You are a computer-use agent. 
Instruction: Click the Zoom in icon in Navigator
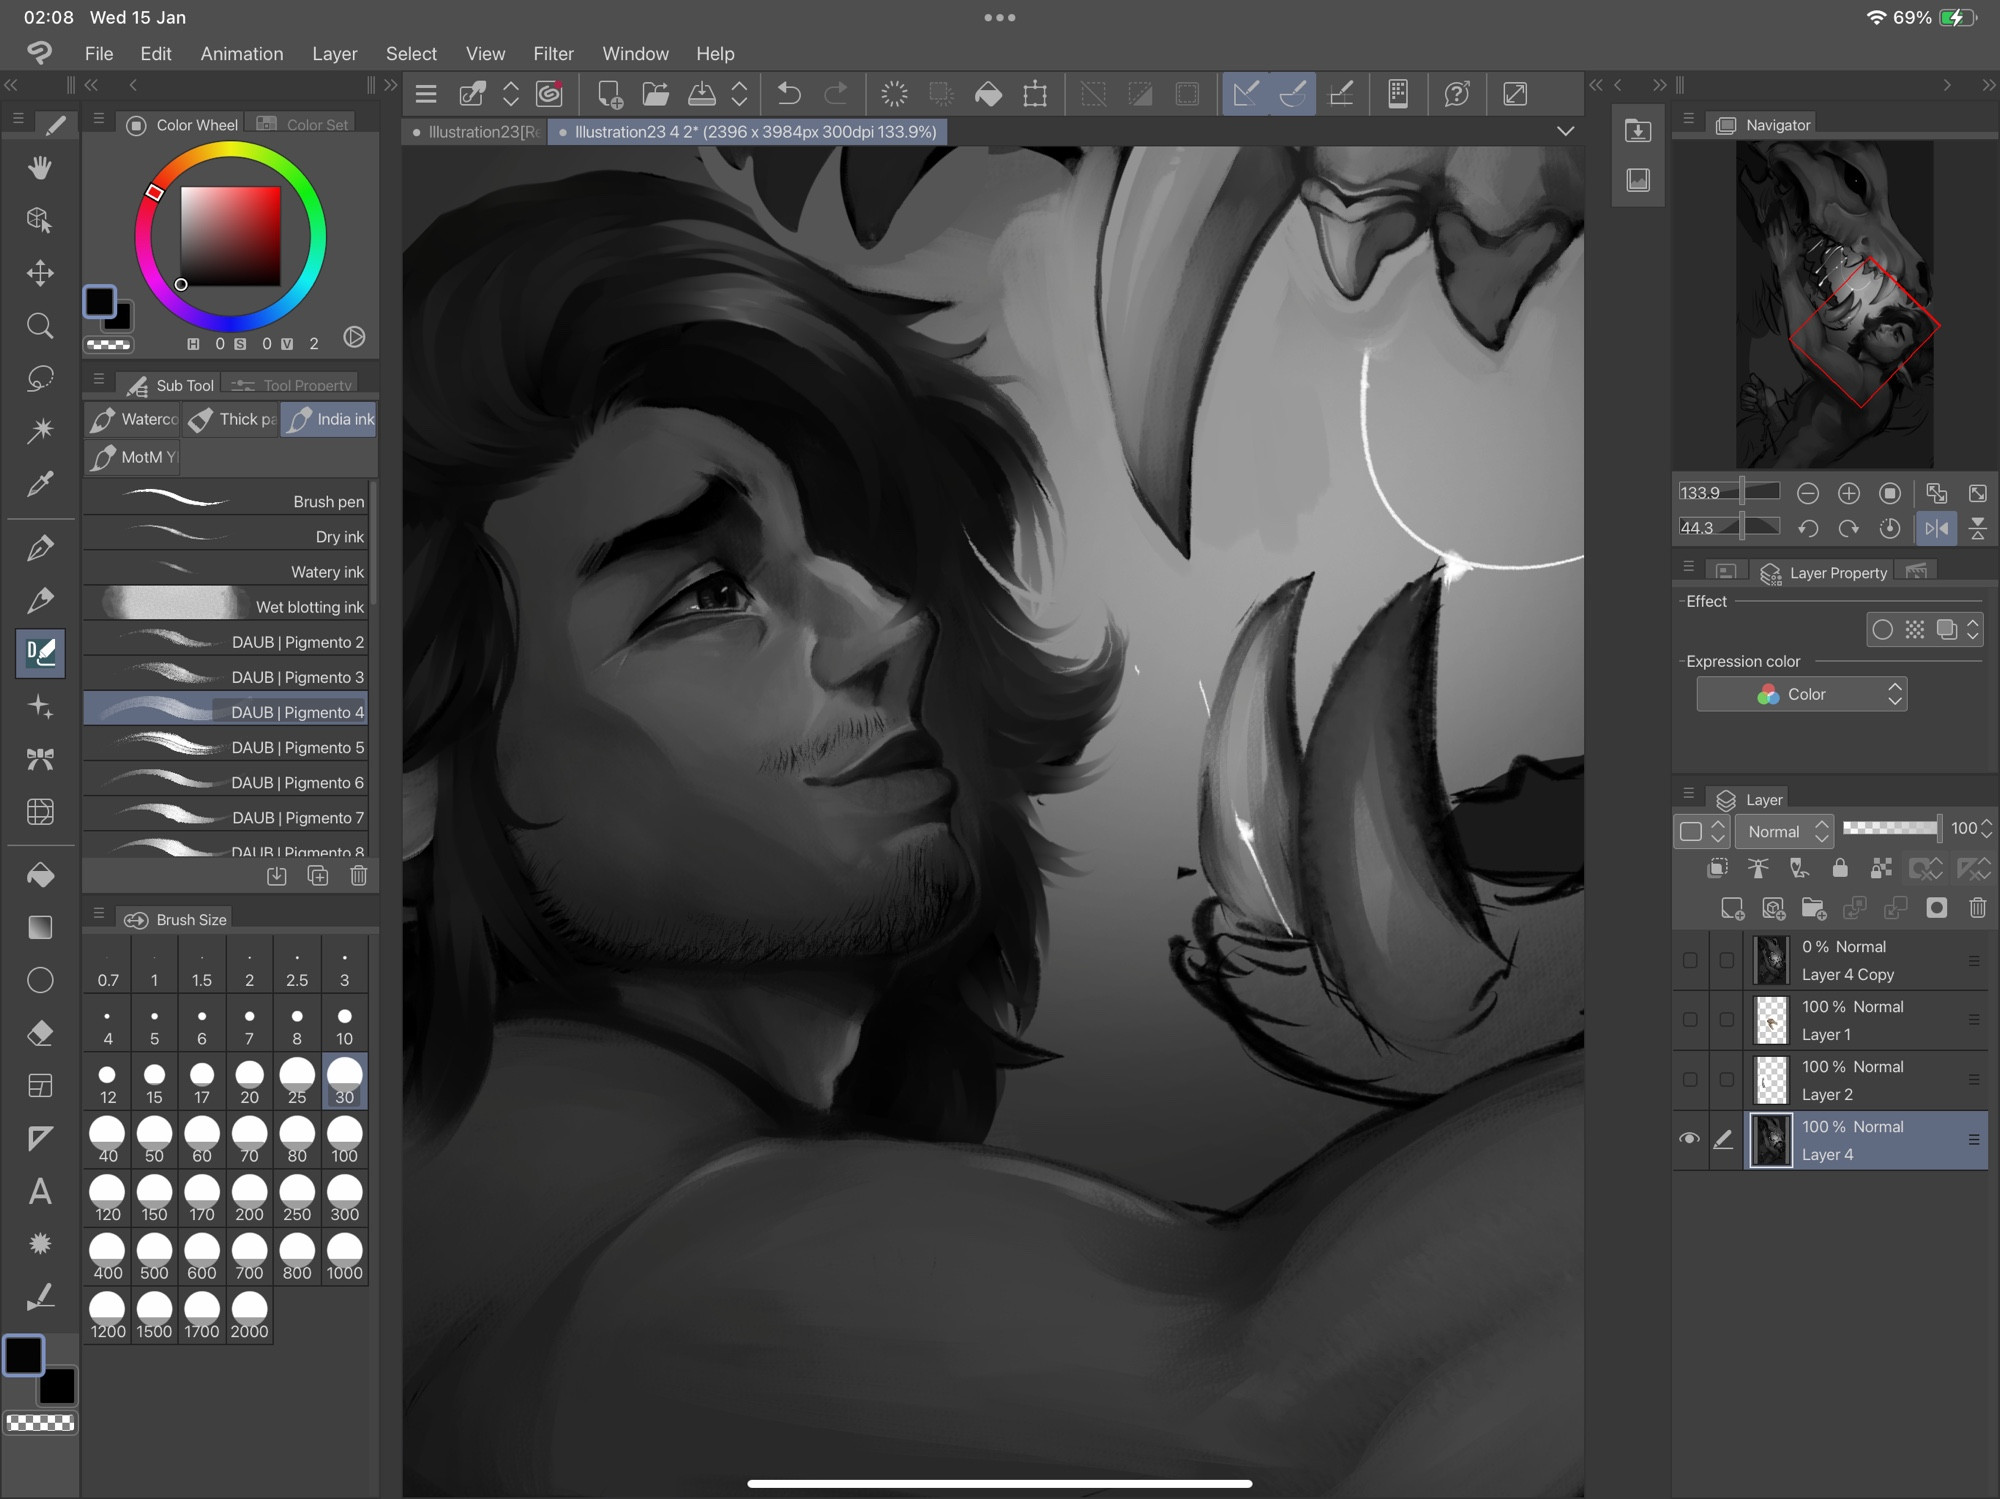click(x=1848, y=493)
